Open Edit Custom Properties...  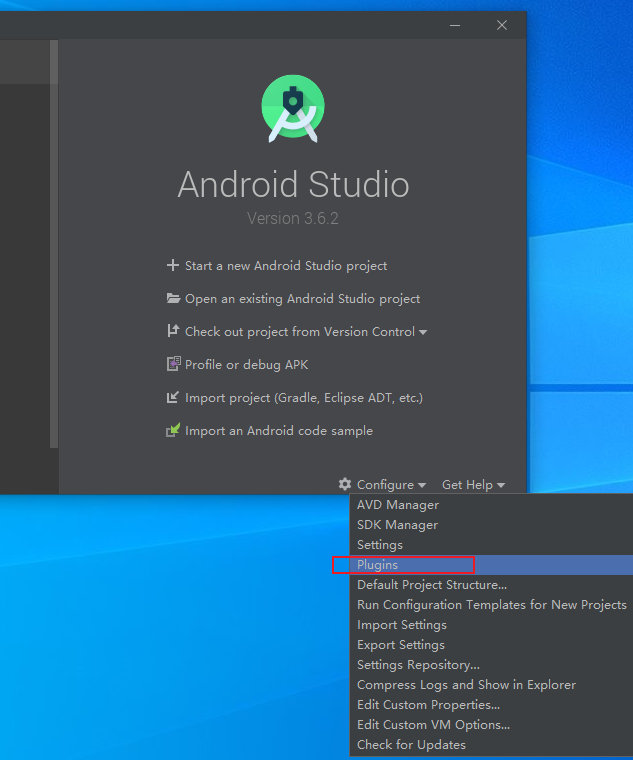point(491,704)
